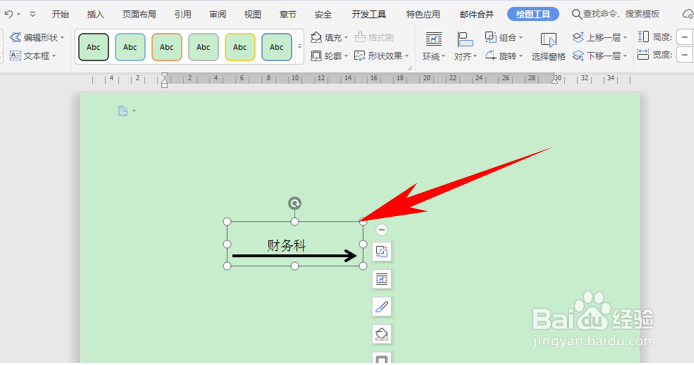Open the 填充 dropdown arrow
Viewport: 694px width, 365px height.
pos(346,38)
